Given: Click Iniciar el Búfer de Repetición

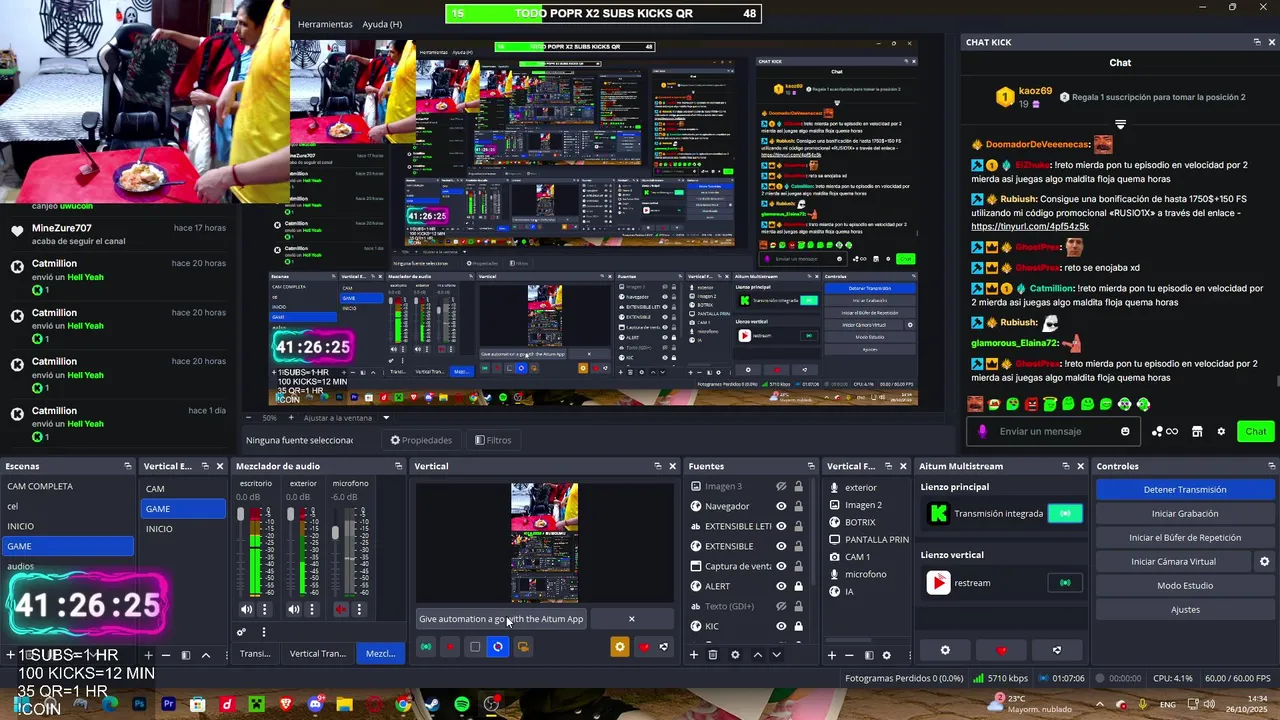Looking at the screenshot, I should click(x=1185, y=537).
